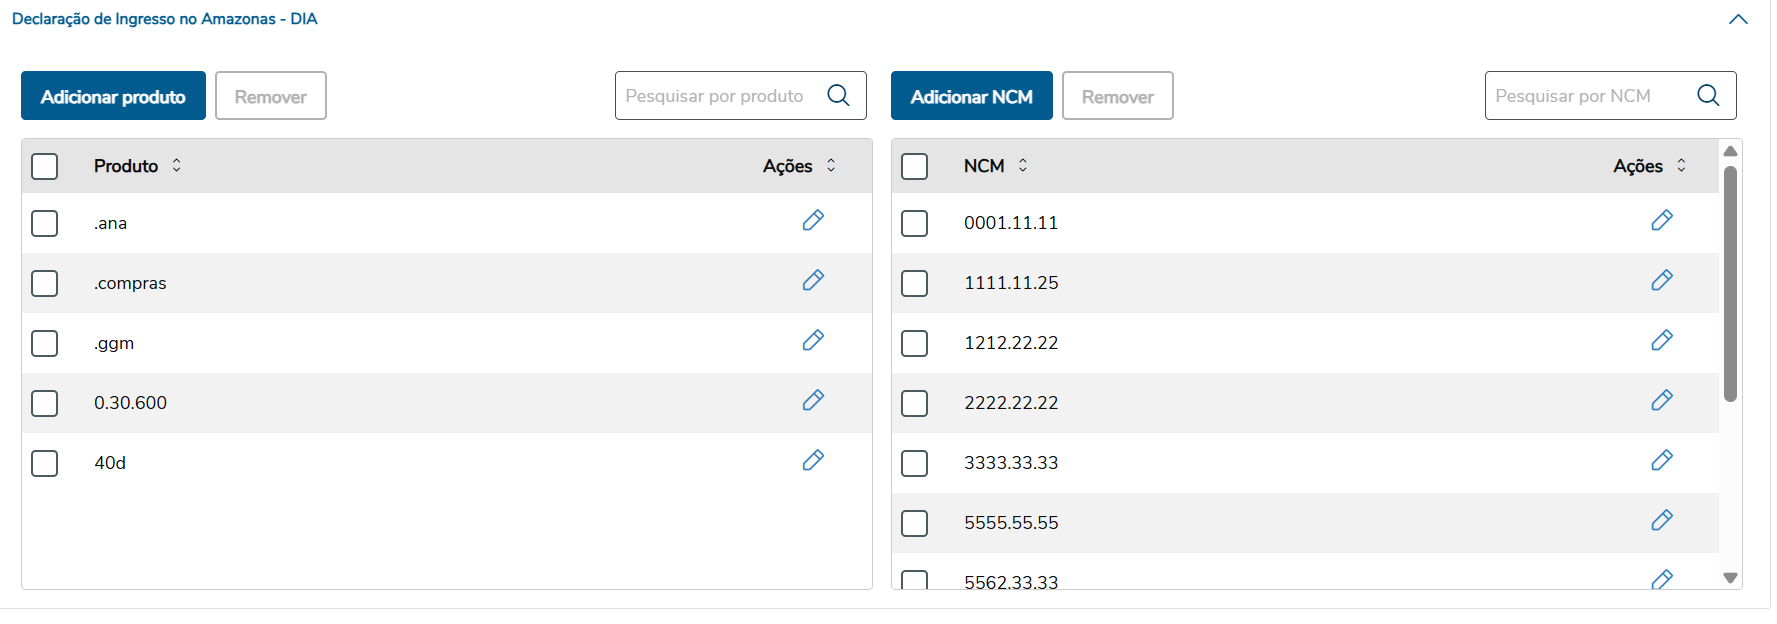Collapse the Declaração de Ingresso section

1739,20
